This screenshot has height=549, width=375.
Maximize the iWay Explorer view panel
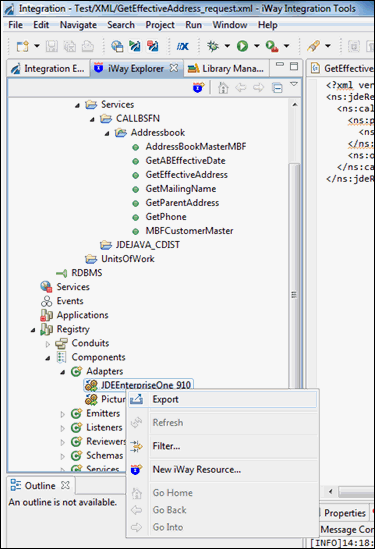coord(294,66)
